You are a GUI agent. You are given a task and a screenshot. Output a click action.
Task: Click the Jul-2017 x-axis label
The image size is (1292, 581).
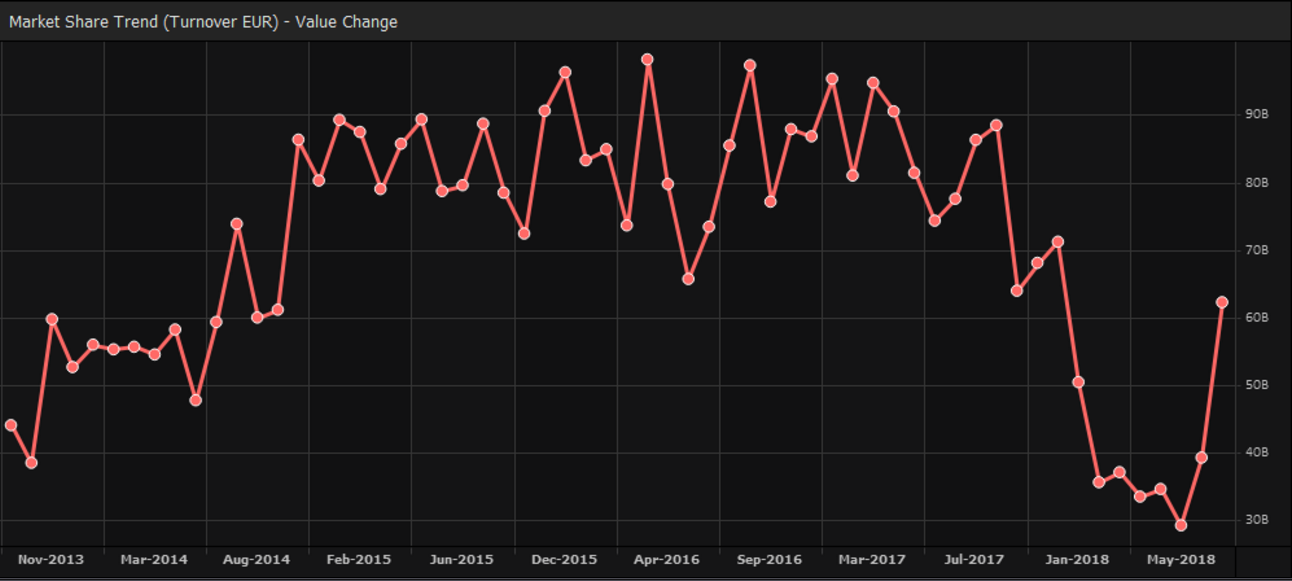(x=974, y=560)
